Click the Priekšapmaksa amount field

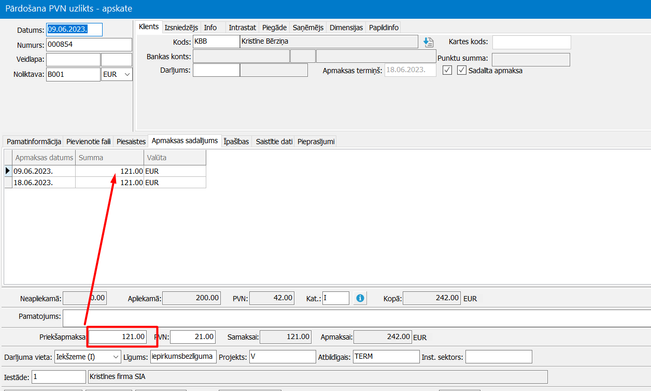tap(117, 337)
